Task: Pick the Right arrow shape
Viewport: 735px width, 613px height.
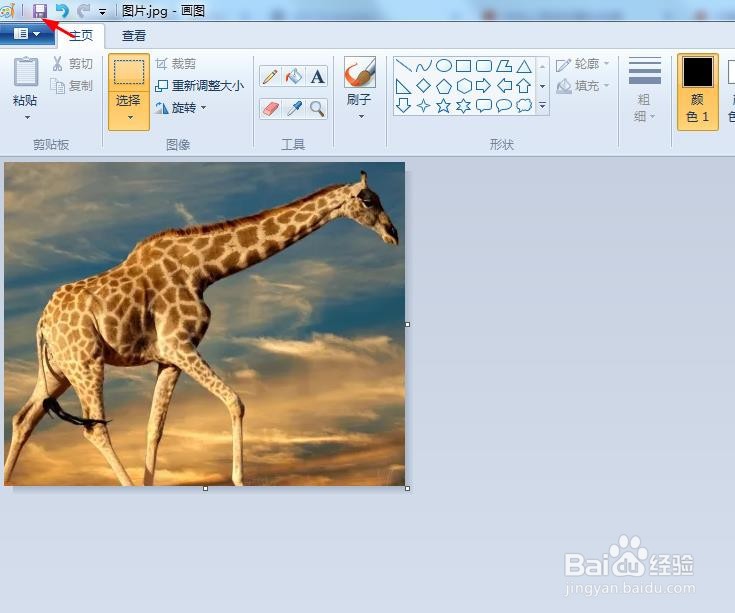Action: 484,86
